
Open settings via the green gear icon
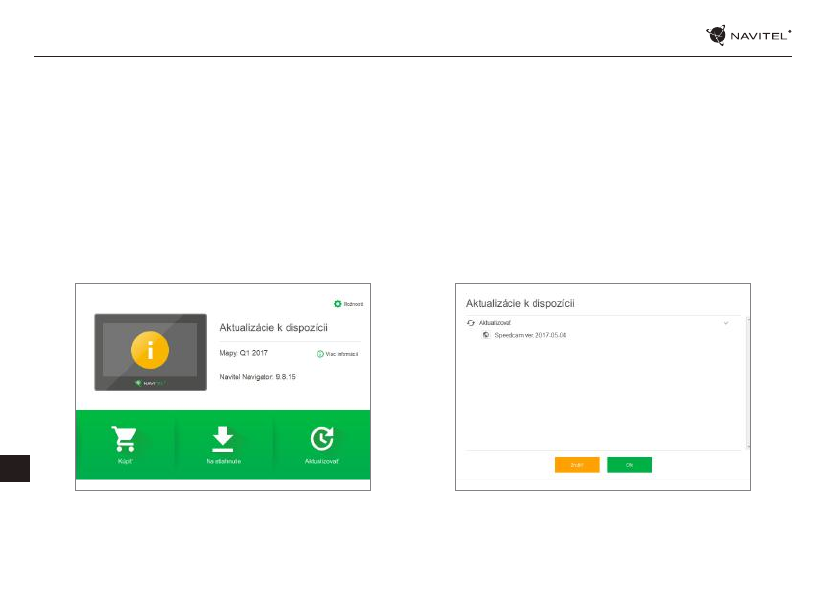pos(338,304)
